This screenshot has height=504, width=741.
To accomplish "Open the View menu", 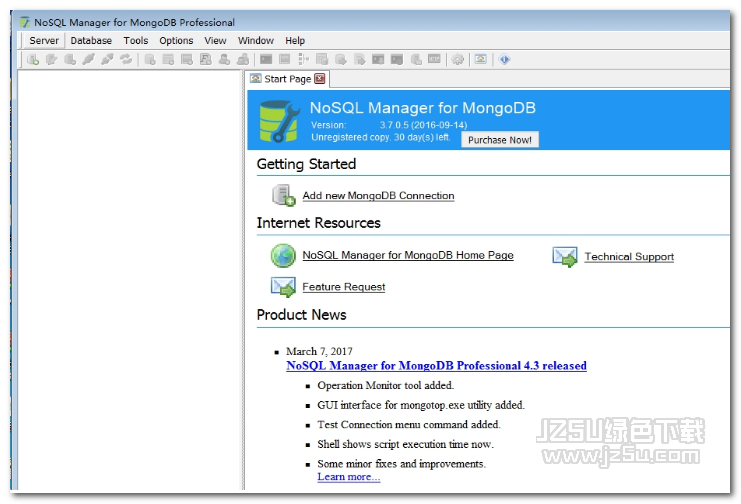I will (x=215, y=41).
